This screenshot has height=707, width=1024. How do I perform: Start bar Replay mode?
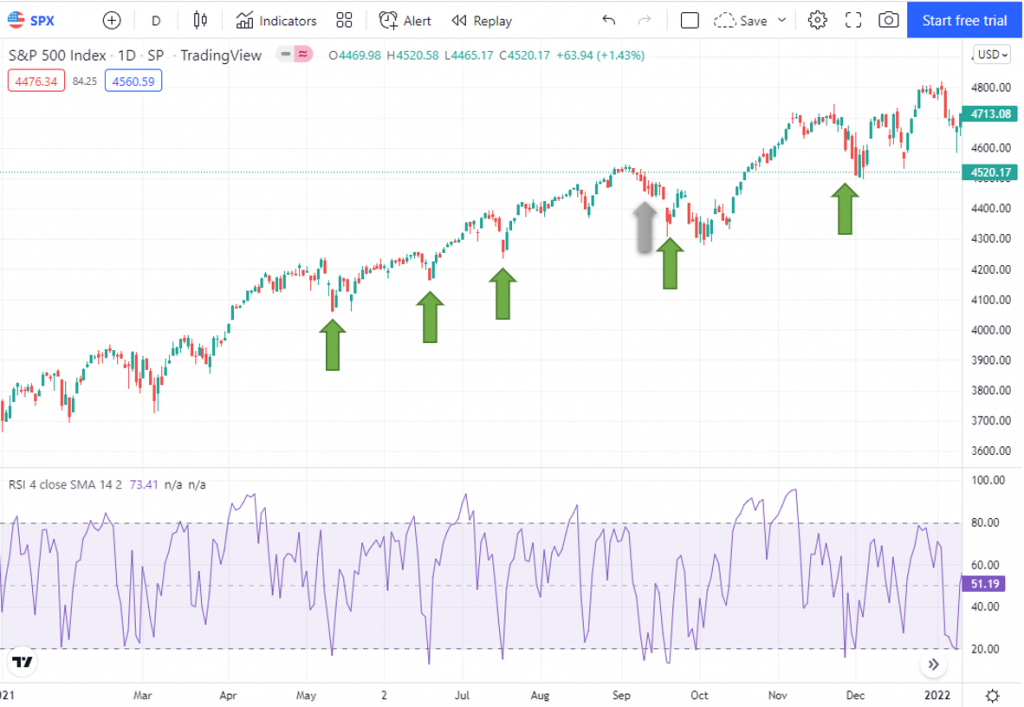pos(482,20)
